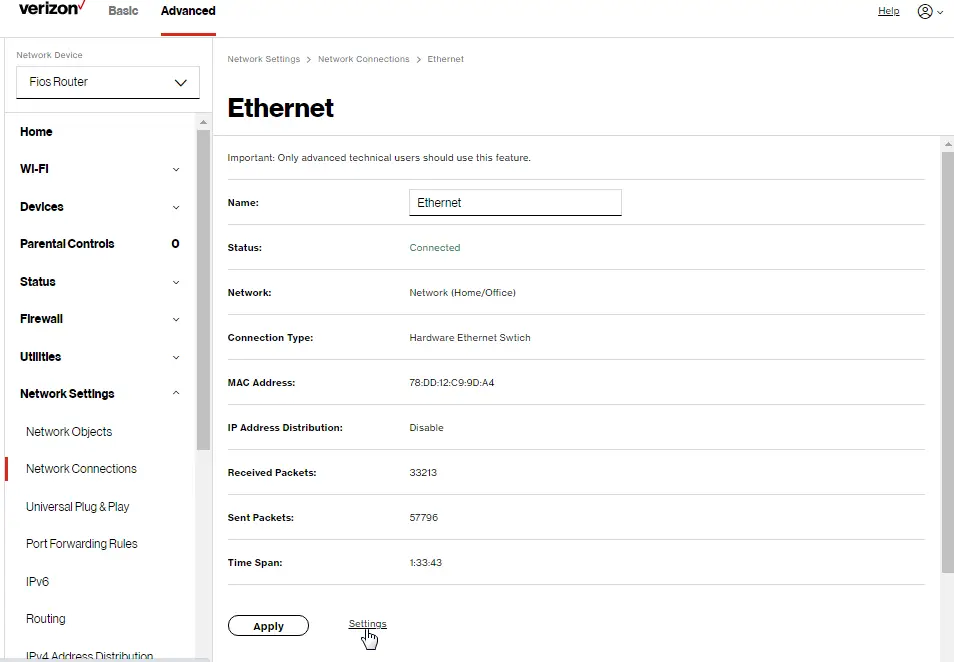Edit the Ethernet name input field
Screen dimensions: 954x662
515,202
